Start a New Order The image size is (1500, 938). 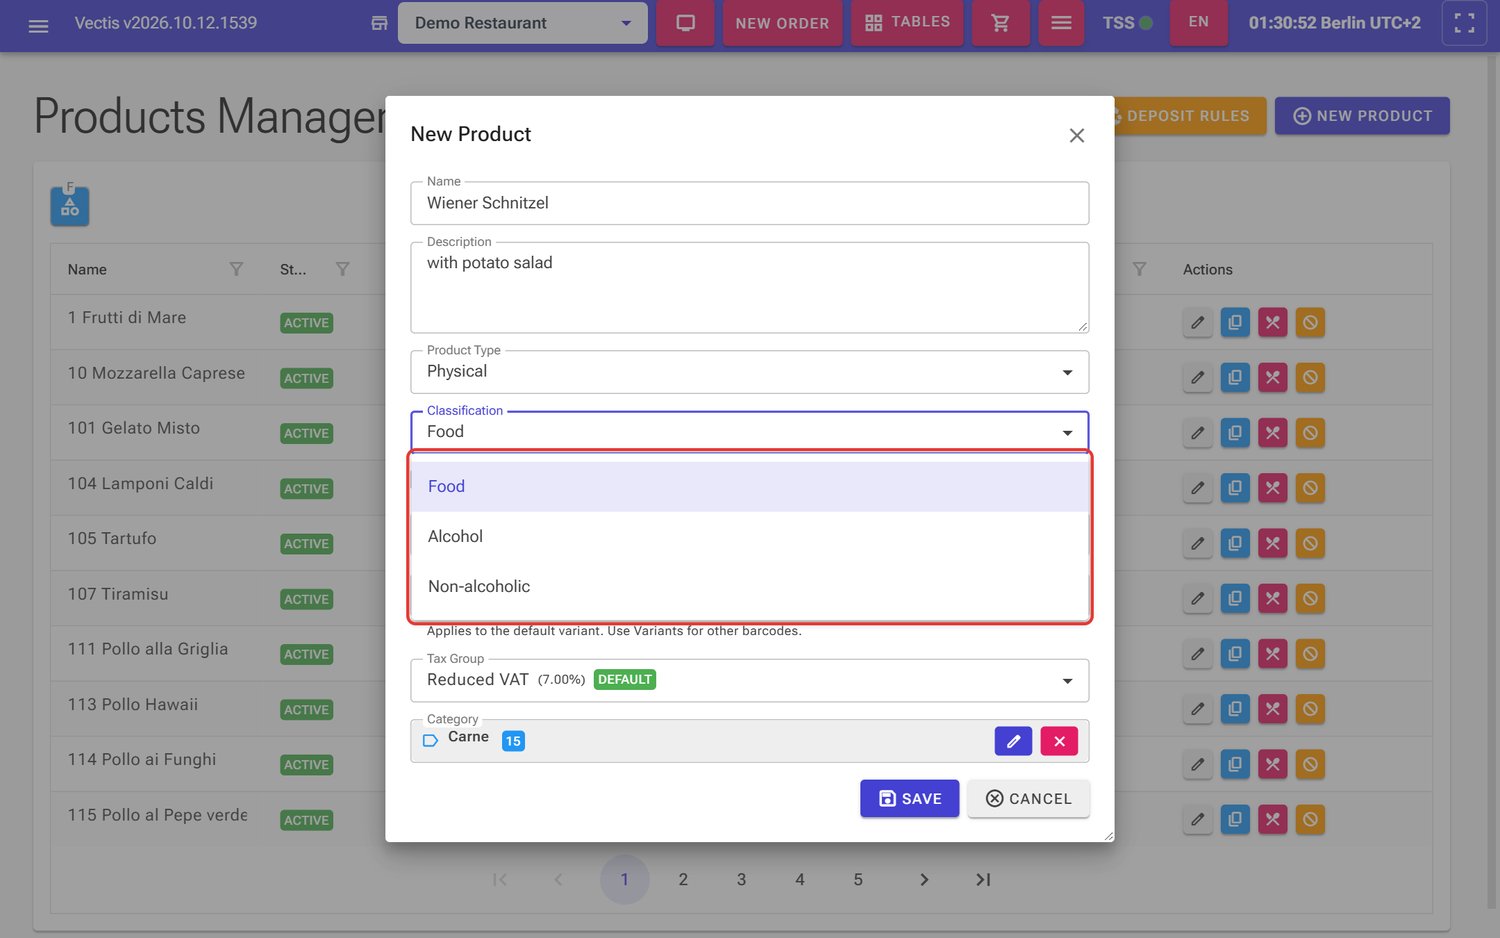782,23
